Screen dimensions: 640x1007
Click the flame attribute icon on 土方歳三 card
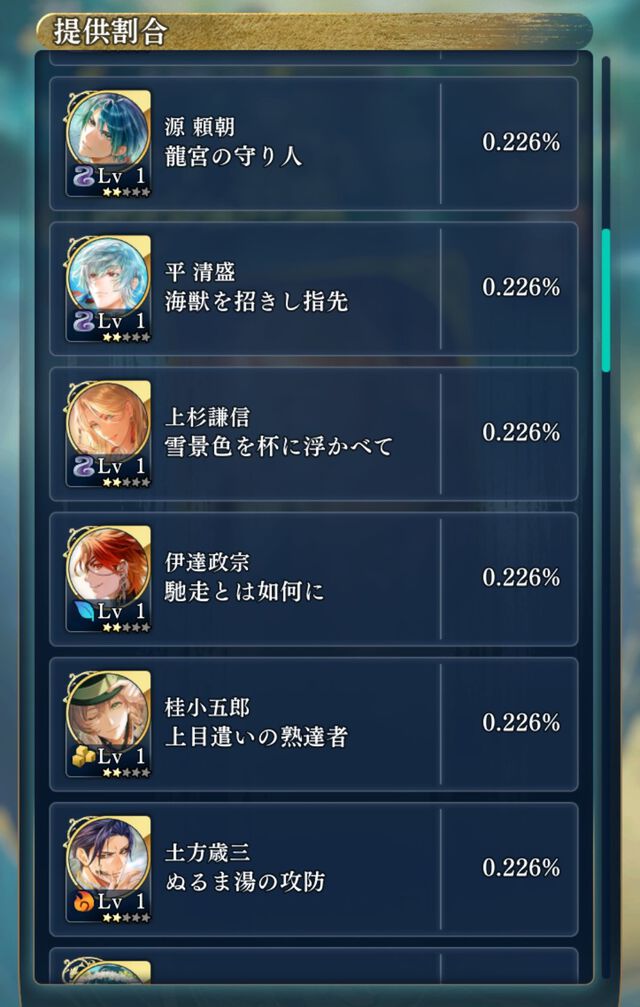click(x=83, y=902)
